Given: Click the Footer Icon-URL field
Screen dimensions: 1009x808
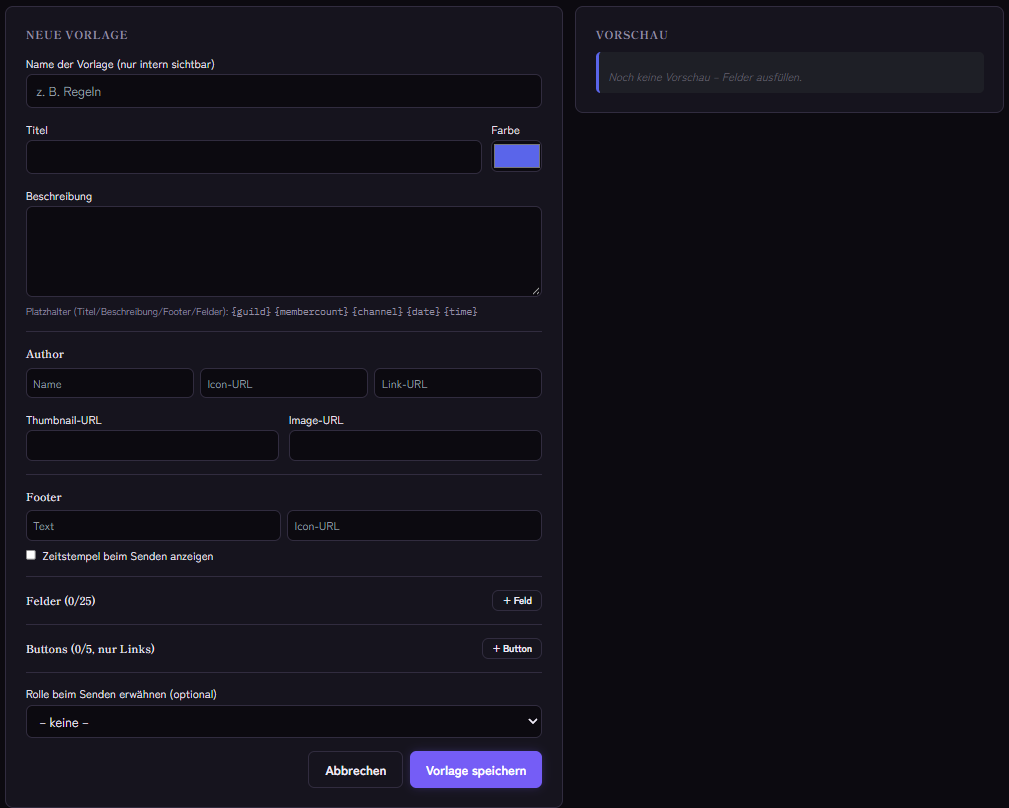Looking at the screenshot, I should tap(414, 526).
